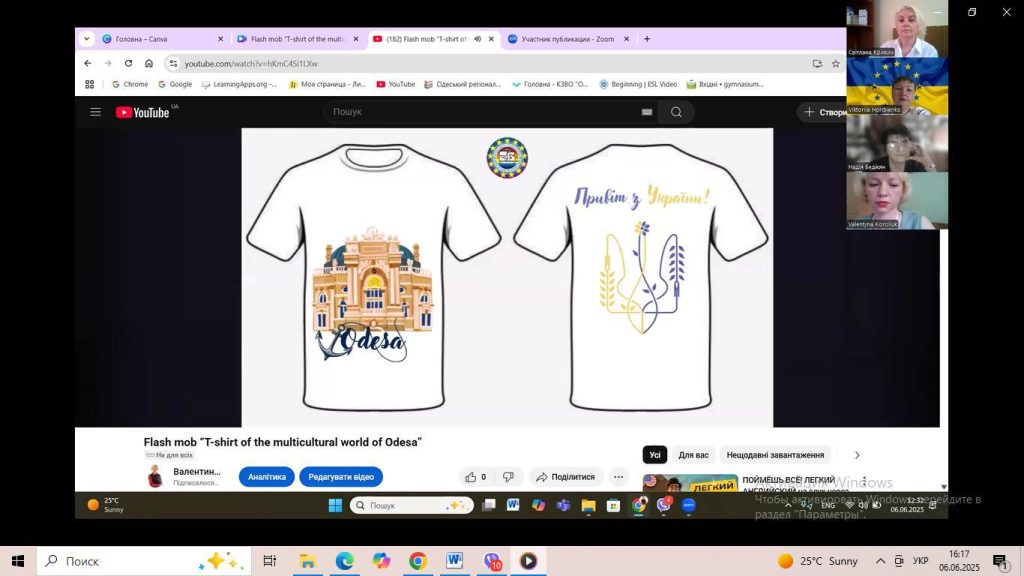Viewport: 1024px width, 576px height.
Task: Select the 'Для вас' filter chip
Action: tap(694, 455)
